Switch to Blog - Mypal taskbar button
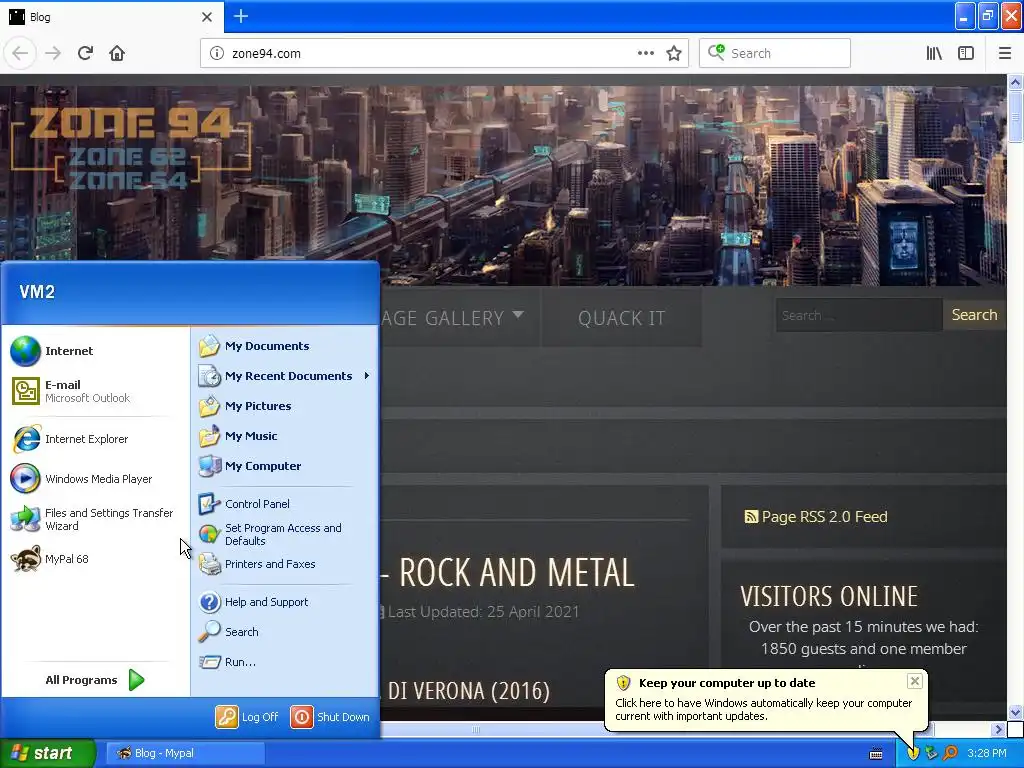This screenshot has width=1024, height=768. (185, 753)
